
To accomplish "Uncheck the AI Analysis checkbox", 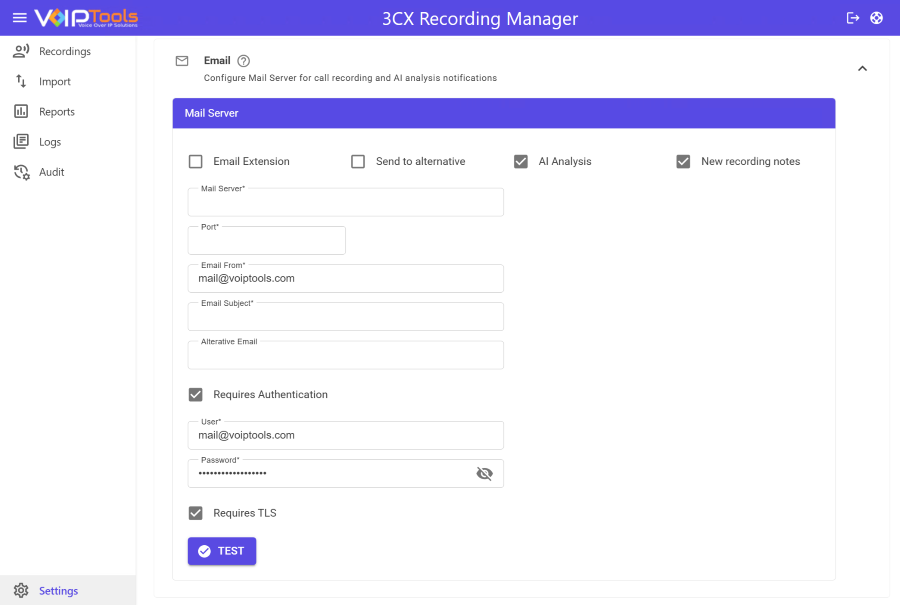I will click(x=521, y=162).
